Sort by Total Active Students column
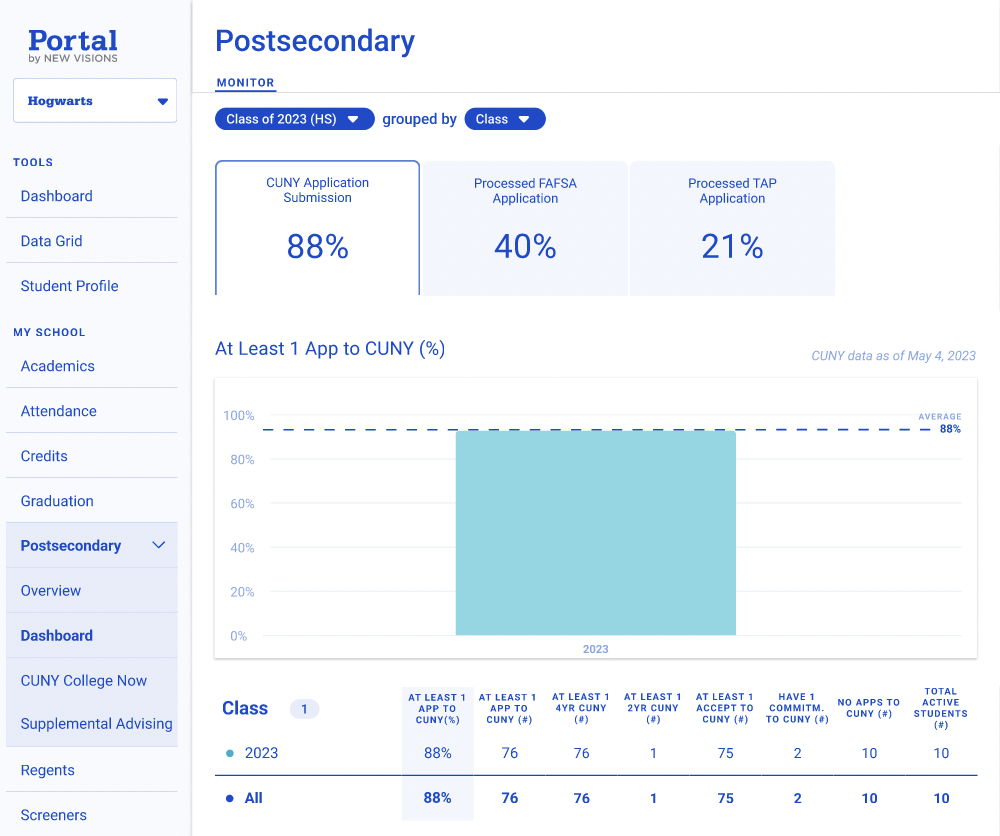 [940, 708]
